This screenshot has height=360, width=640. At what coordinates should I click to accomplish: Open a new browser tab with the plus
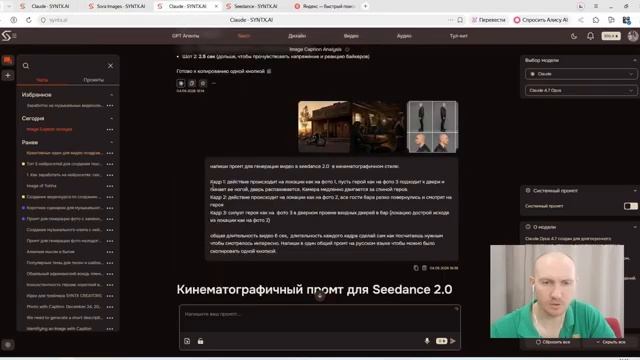tap(365, 6)
